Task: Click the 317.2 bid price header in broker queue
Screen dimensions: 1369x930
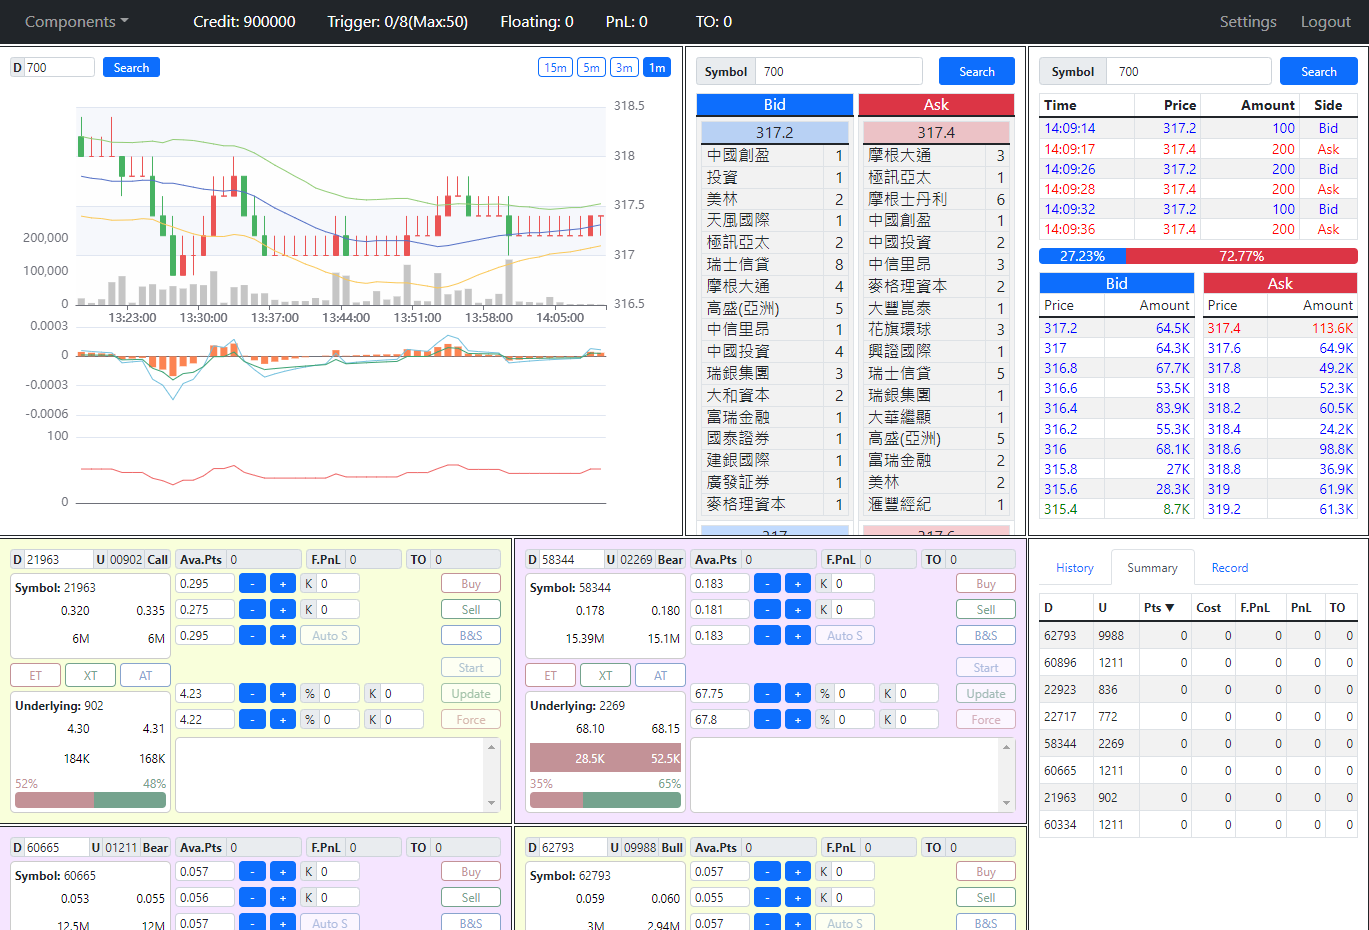Action: [775, 133]
